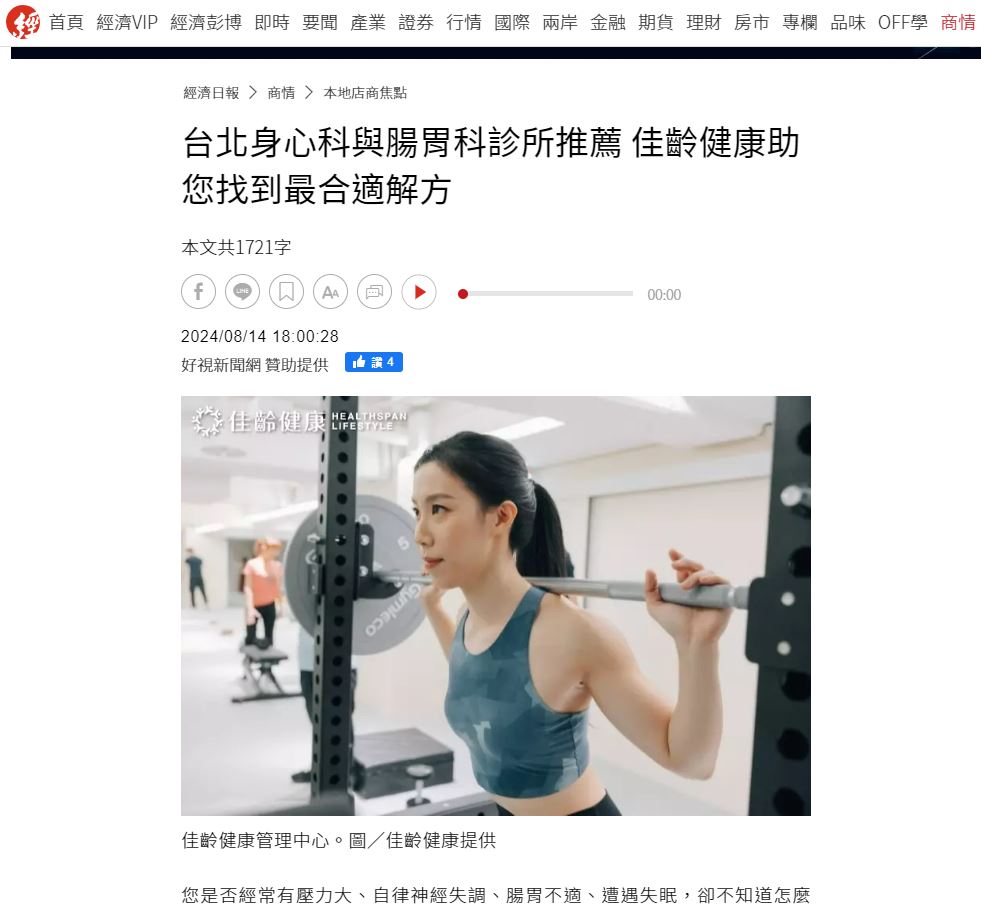
Task: Click the 商情 breadcrumb link
Action: [282, 93]
